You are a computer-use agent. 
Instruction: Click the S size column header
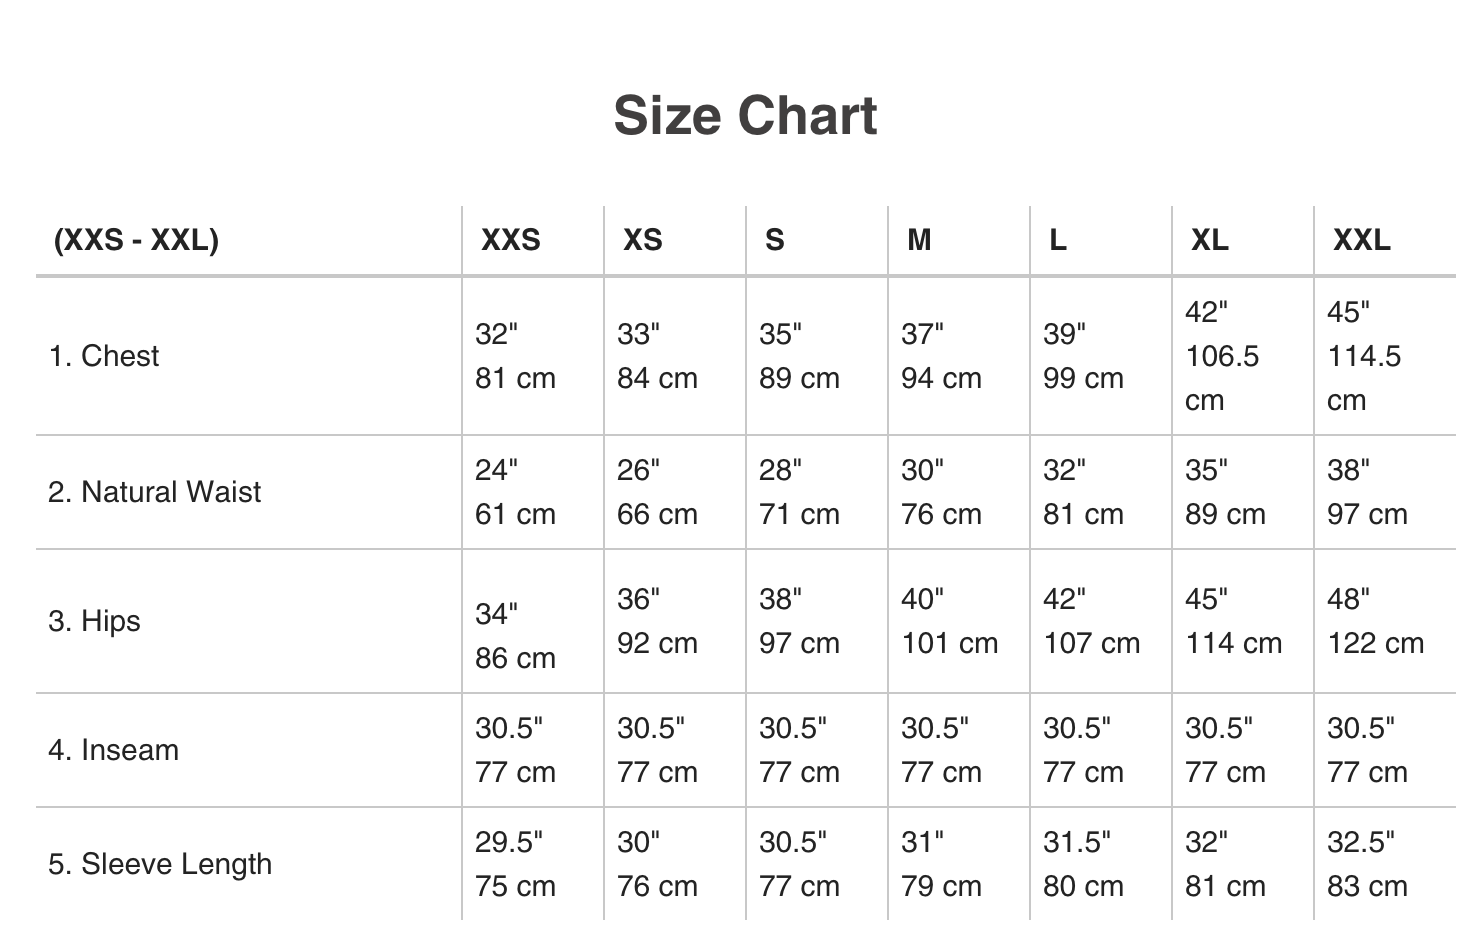(774, 240)
